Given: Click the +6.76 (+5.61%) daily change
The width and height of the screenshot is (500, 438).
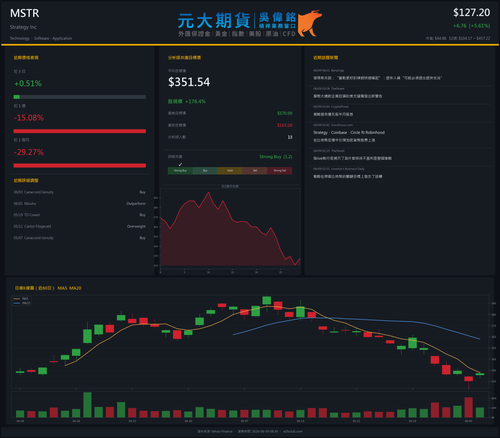Looking at the screenshot, I should pyautogui.click(x=471, y=26).
